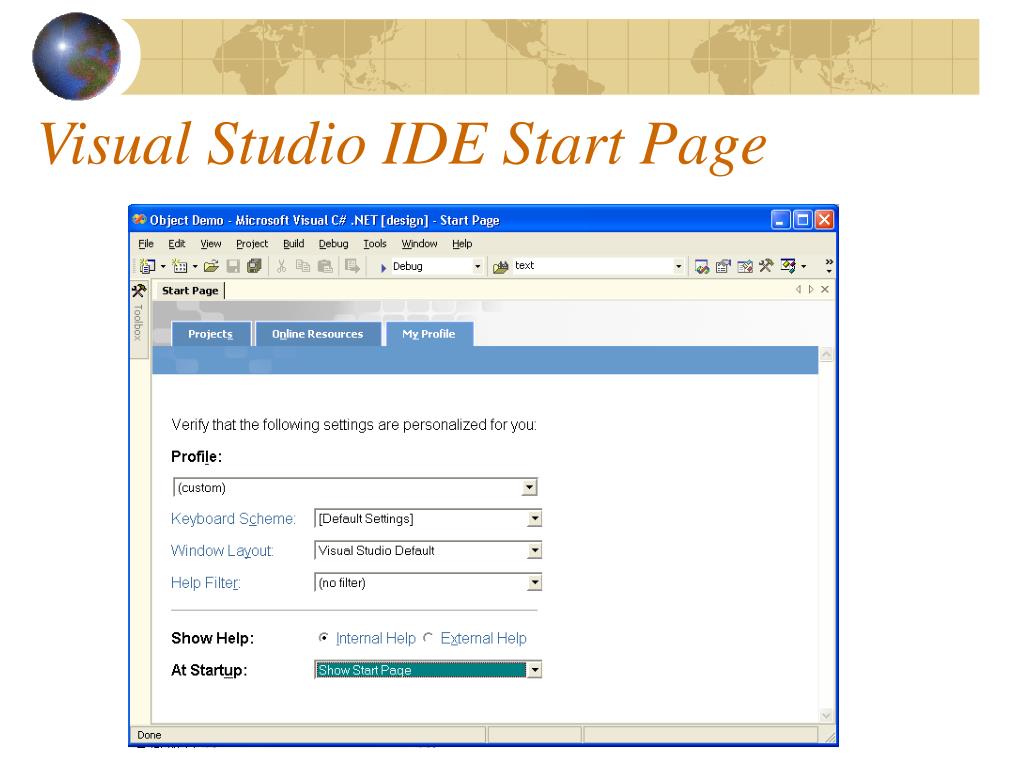1024x768 pixels.
Task: Click the window resize grip in status bar
Action: point(830,737)
